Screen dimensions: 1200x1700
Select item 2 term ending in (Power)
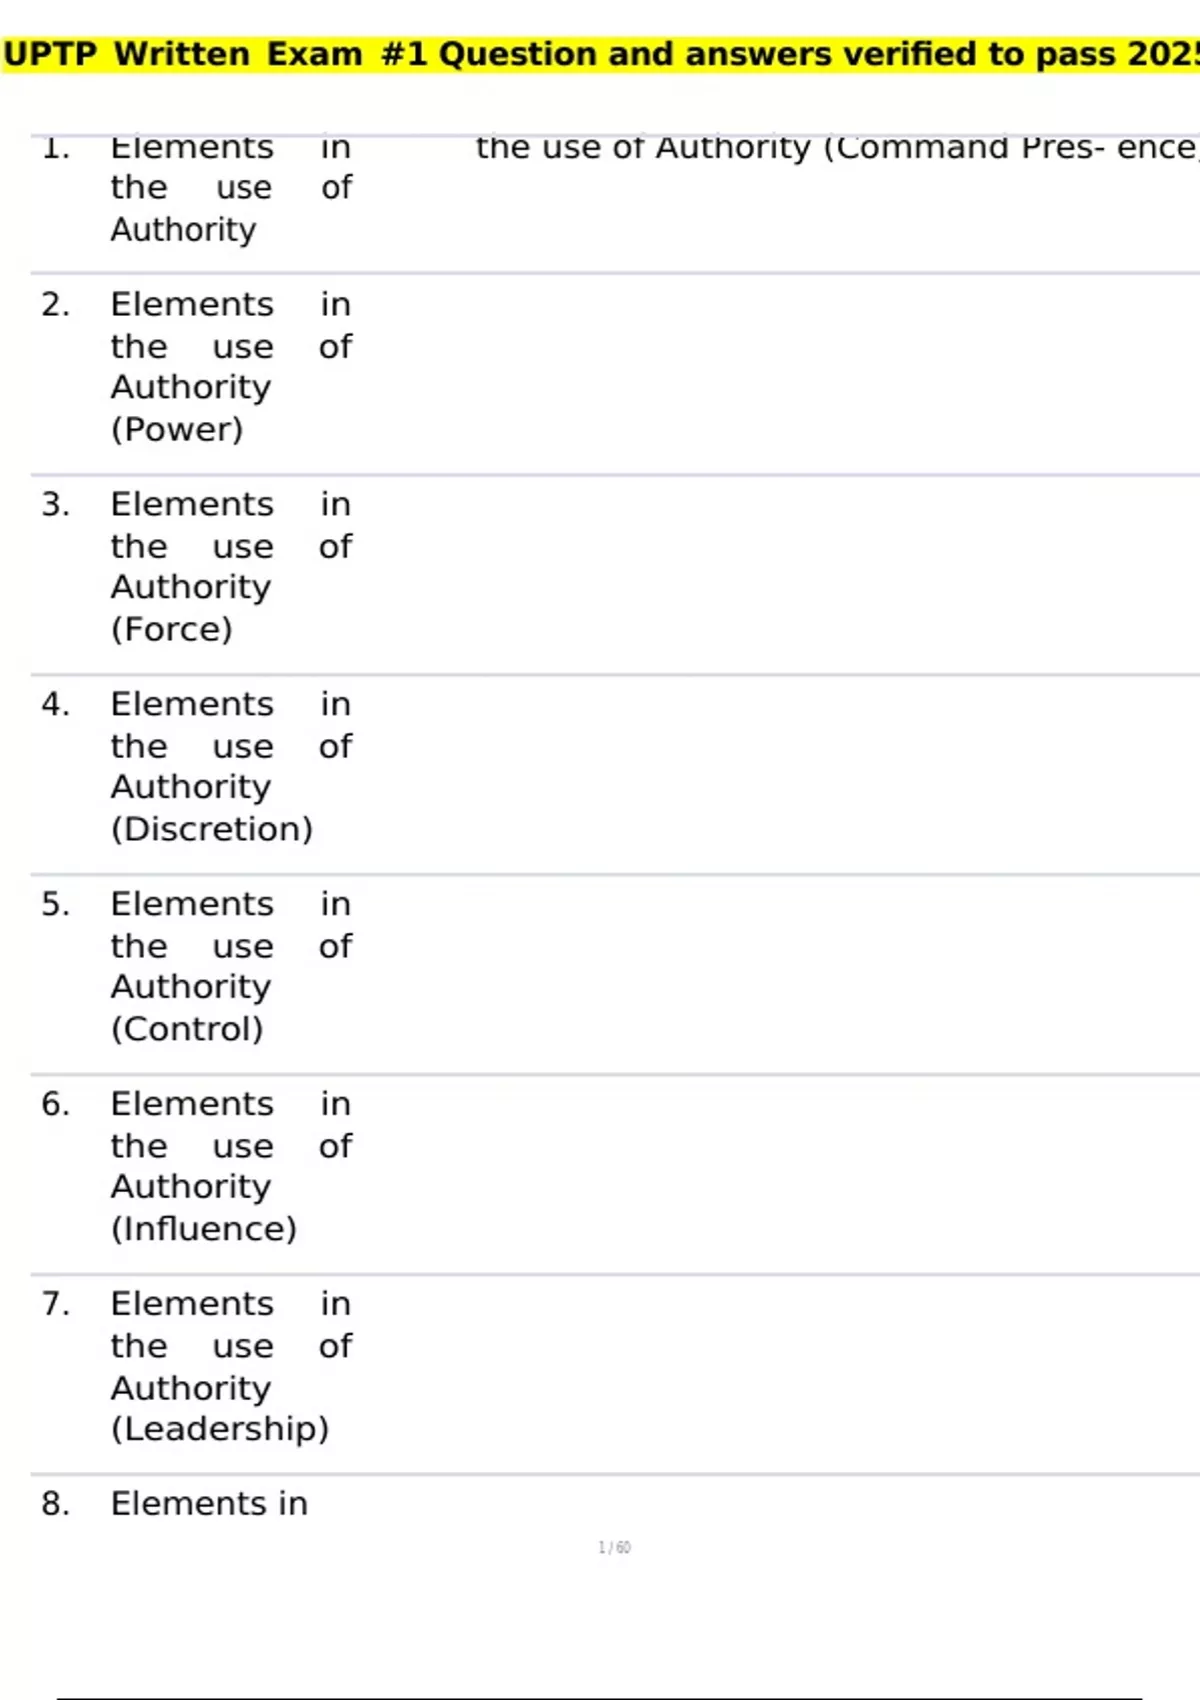coord(231,366)
